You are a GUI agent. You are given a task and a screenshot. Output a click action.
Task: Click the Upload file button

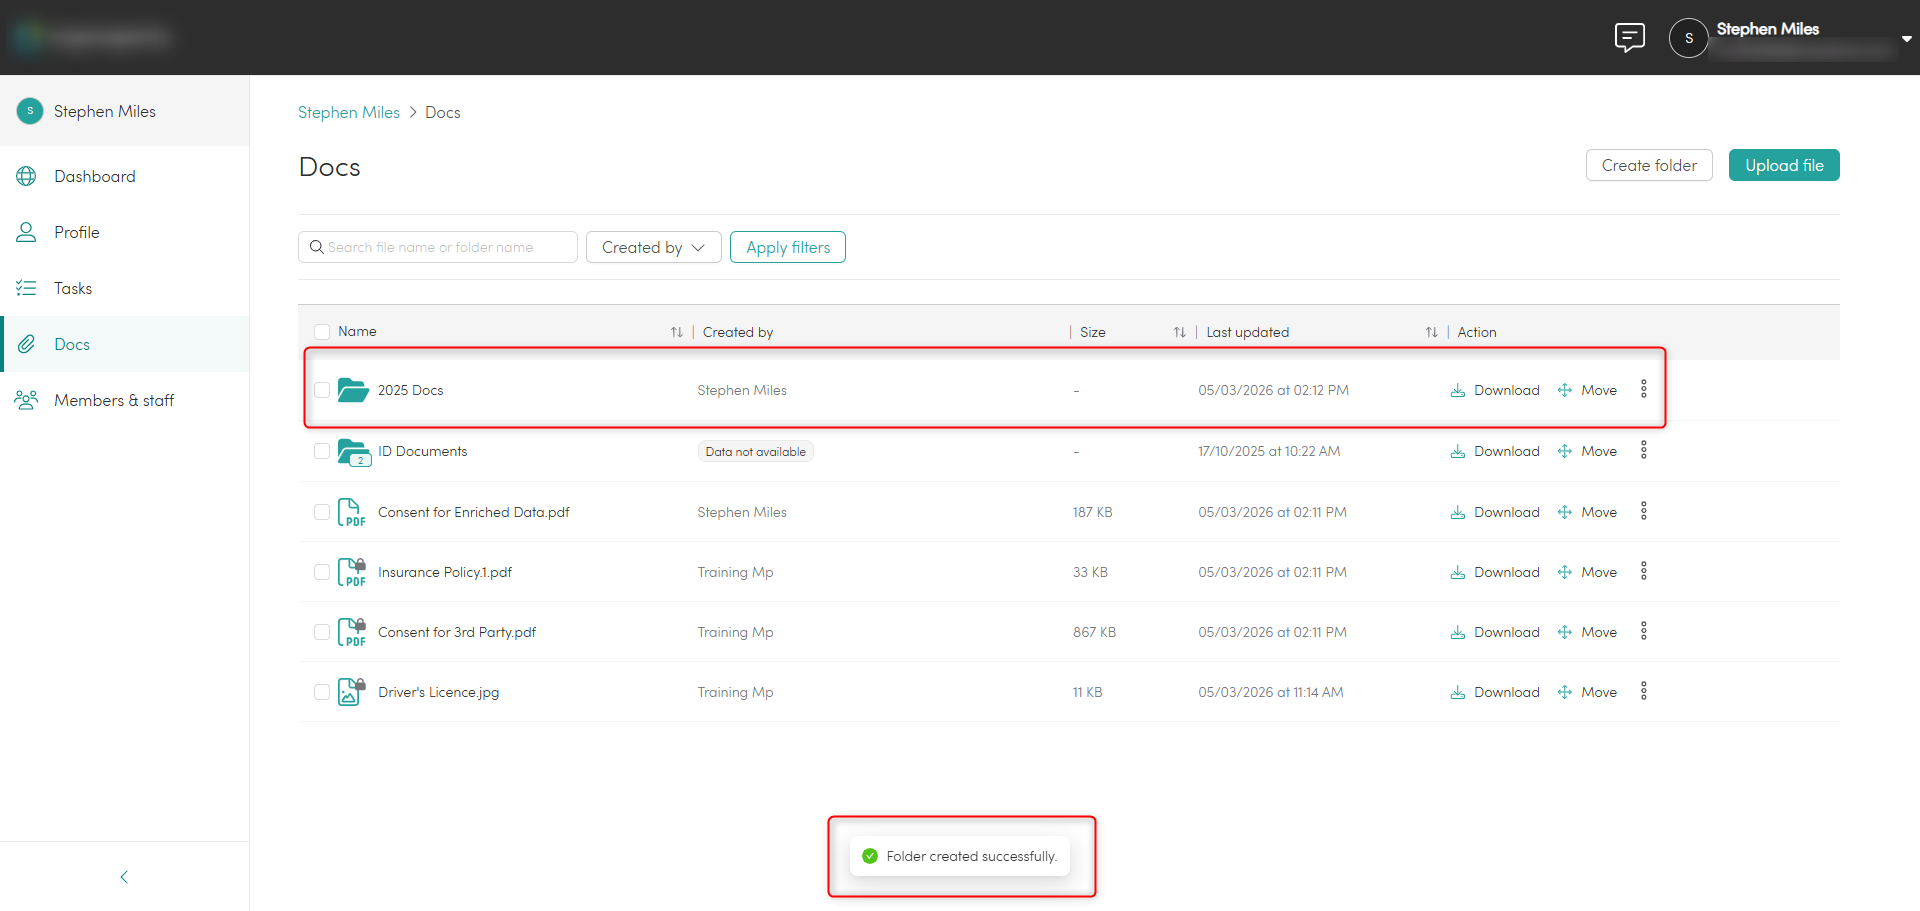[1784, 165]
